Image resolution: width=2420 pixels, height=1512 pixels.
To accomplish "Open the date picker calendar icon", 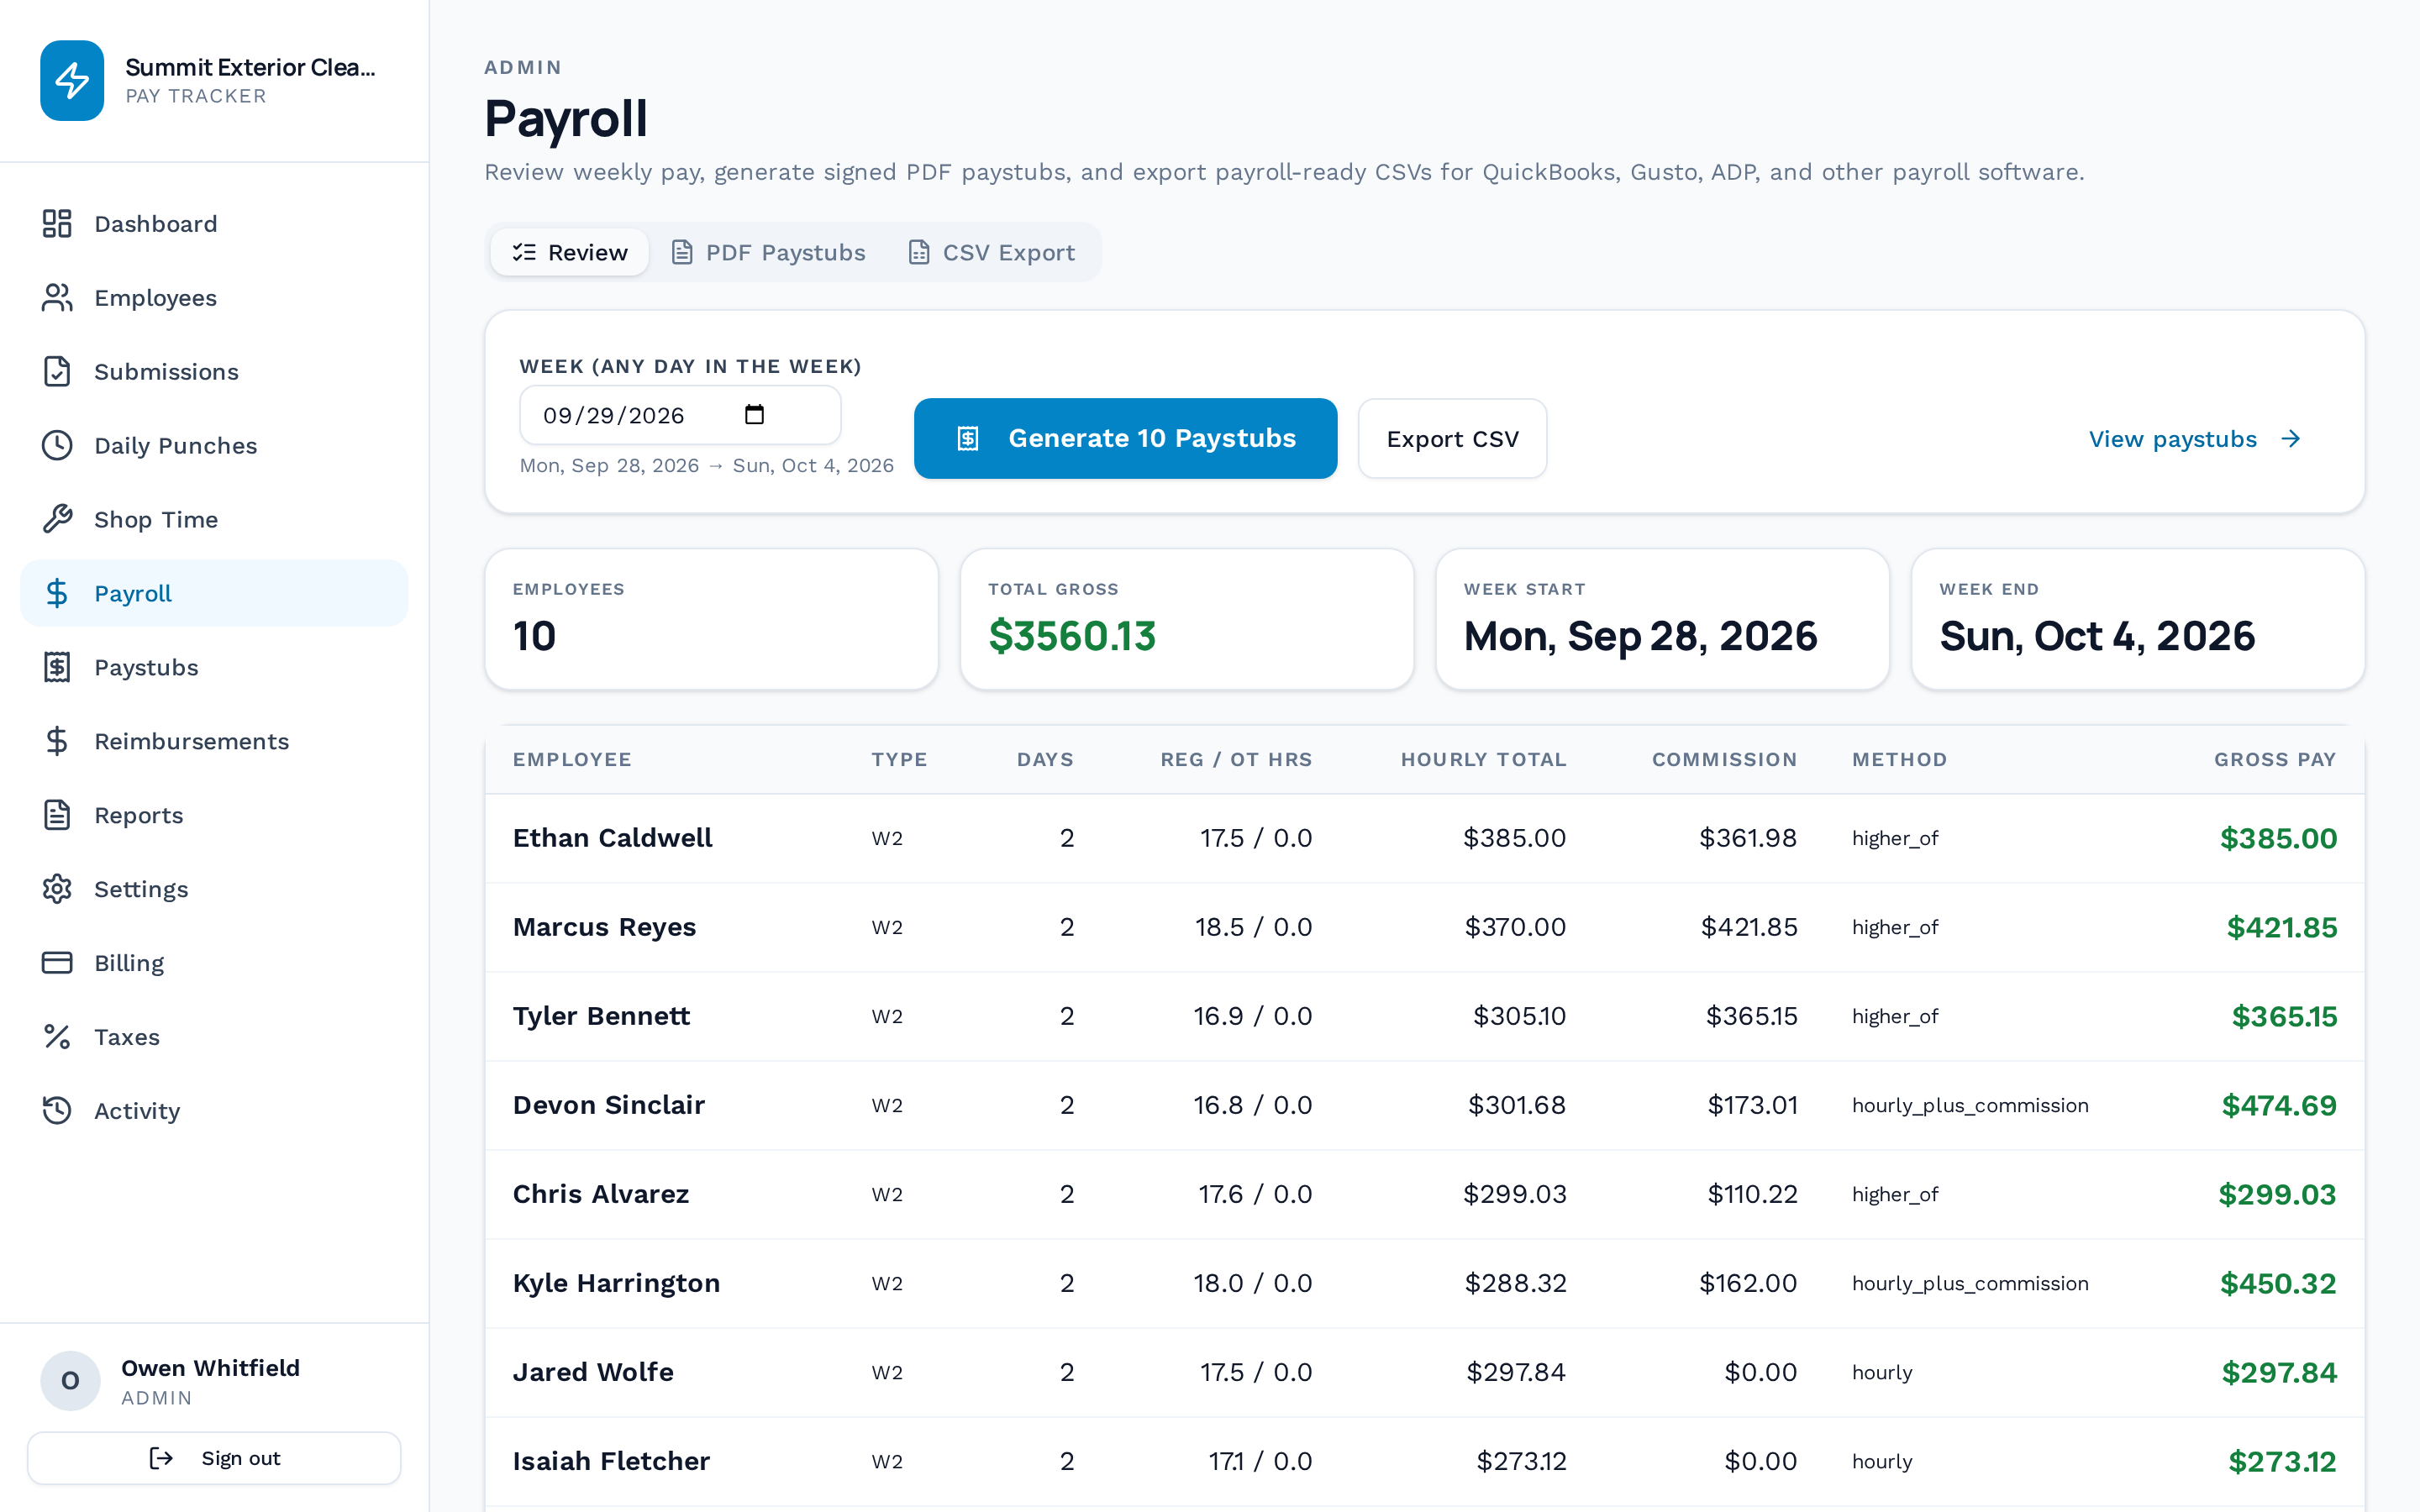I will click(x=755, y=415).
